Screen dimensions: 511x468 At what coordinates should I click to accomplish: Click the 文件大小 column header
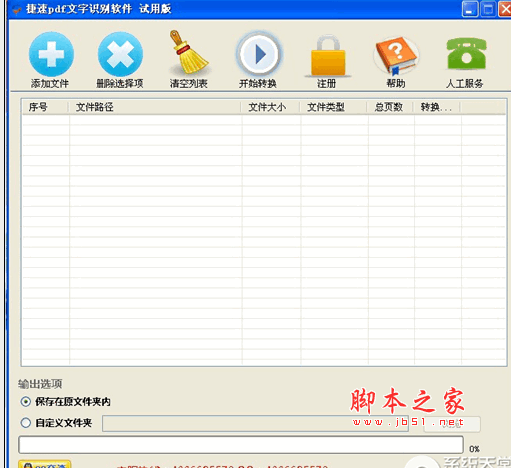(270, 107)
